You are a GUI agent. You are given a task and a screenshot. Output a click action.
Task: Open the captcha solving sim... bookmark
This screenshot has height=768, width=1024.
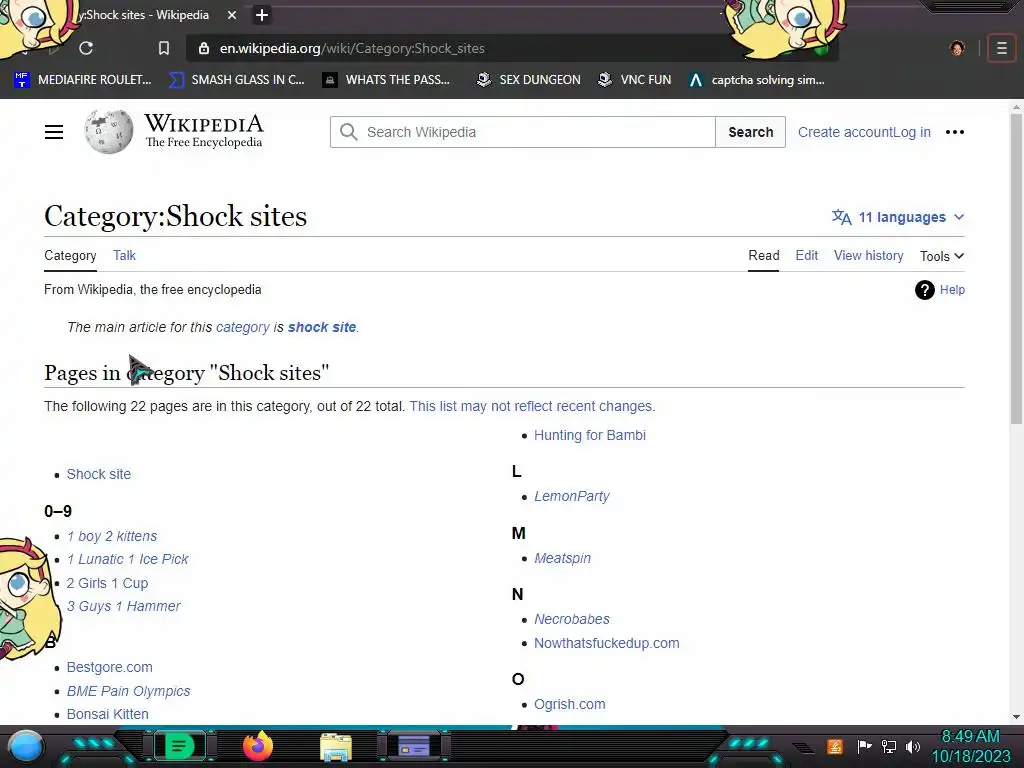757,80
